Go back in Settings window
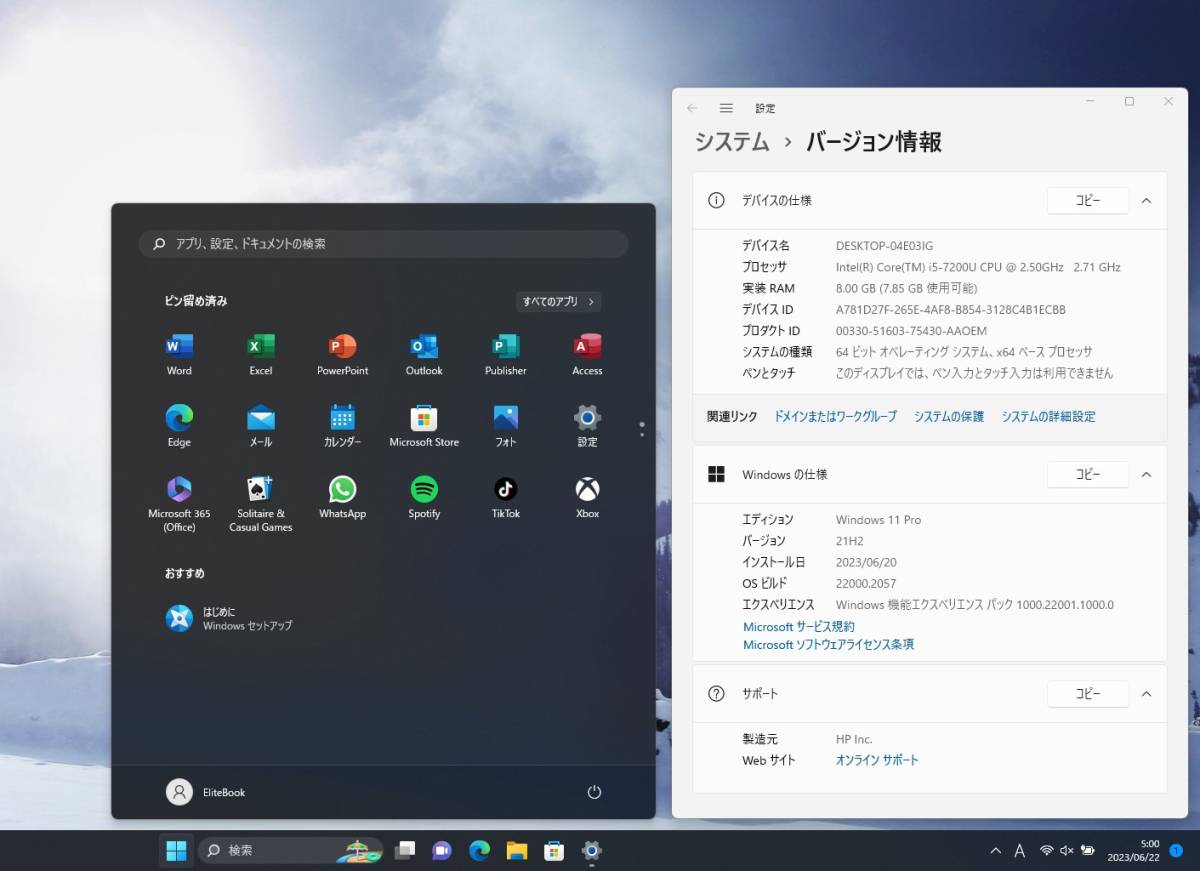 692,108
